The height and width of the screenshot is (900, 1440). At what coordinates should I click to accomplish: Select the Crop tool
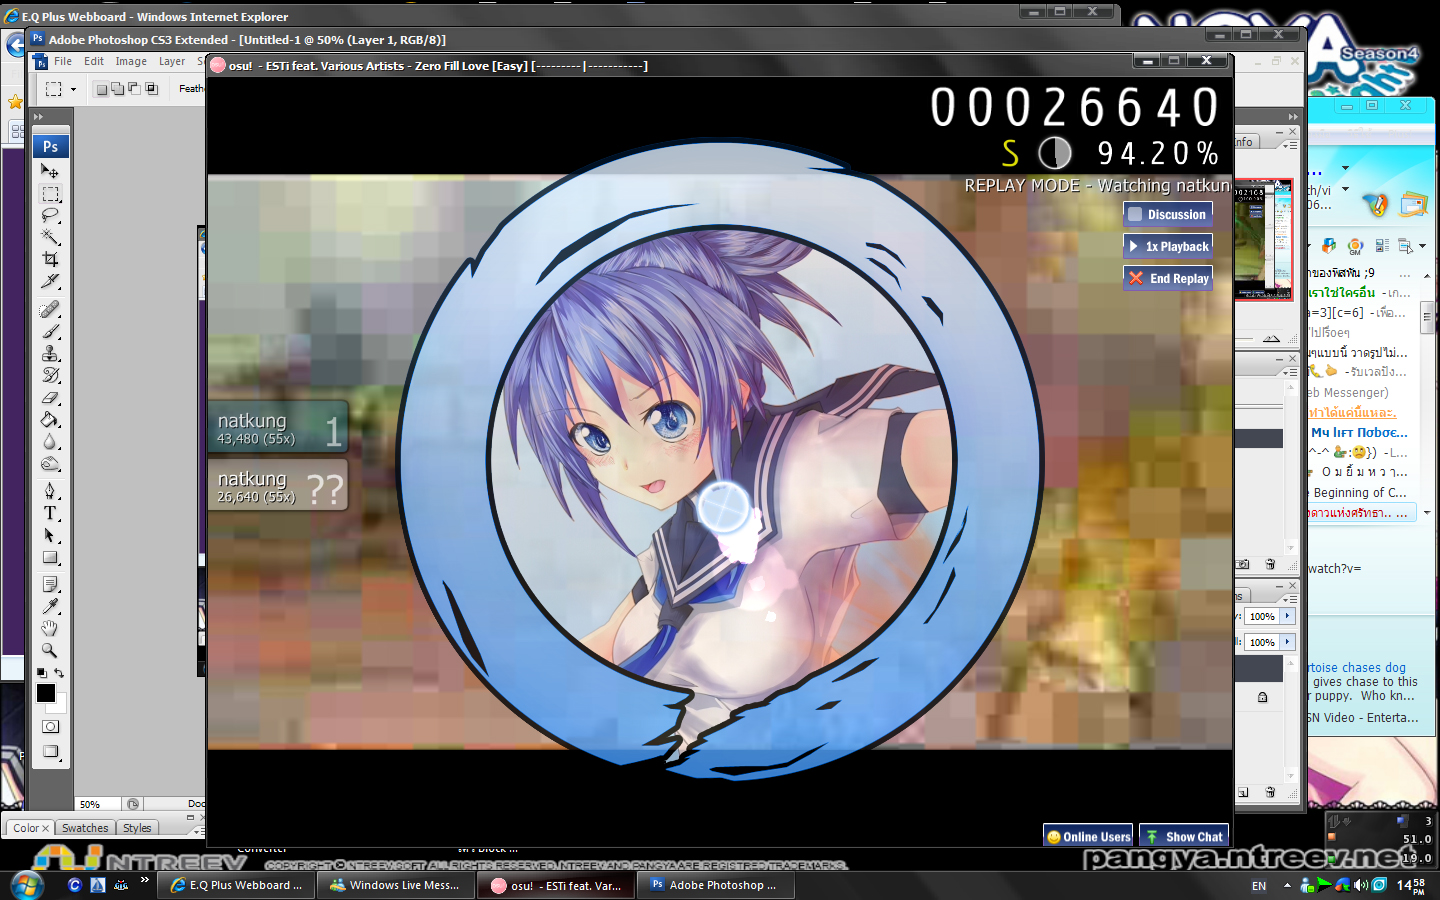(50, 259)
